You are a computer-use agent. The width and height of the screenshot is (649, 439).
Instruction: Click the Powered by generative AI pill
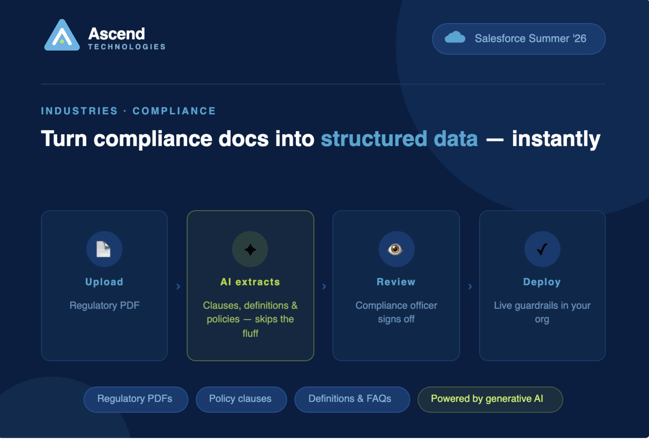click(489, 399)
